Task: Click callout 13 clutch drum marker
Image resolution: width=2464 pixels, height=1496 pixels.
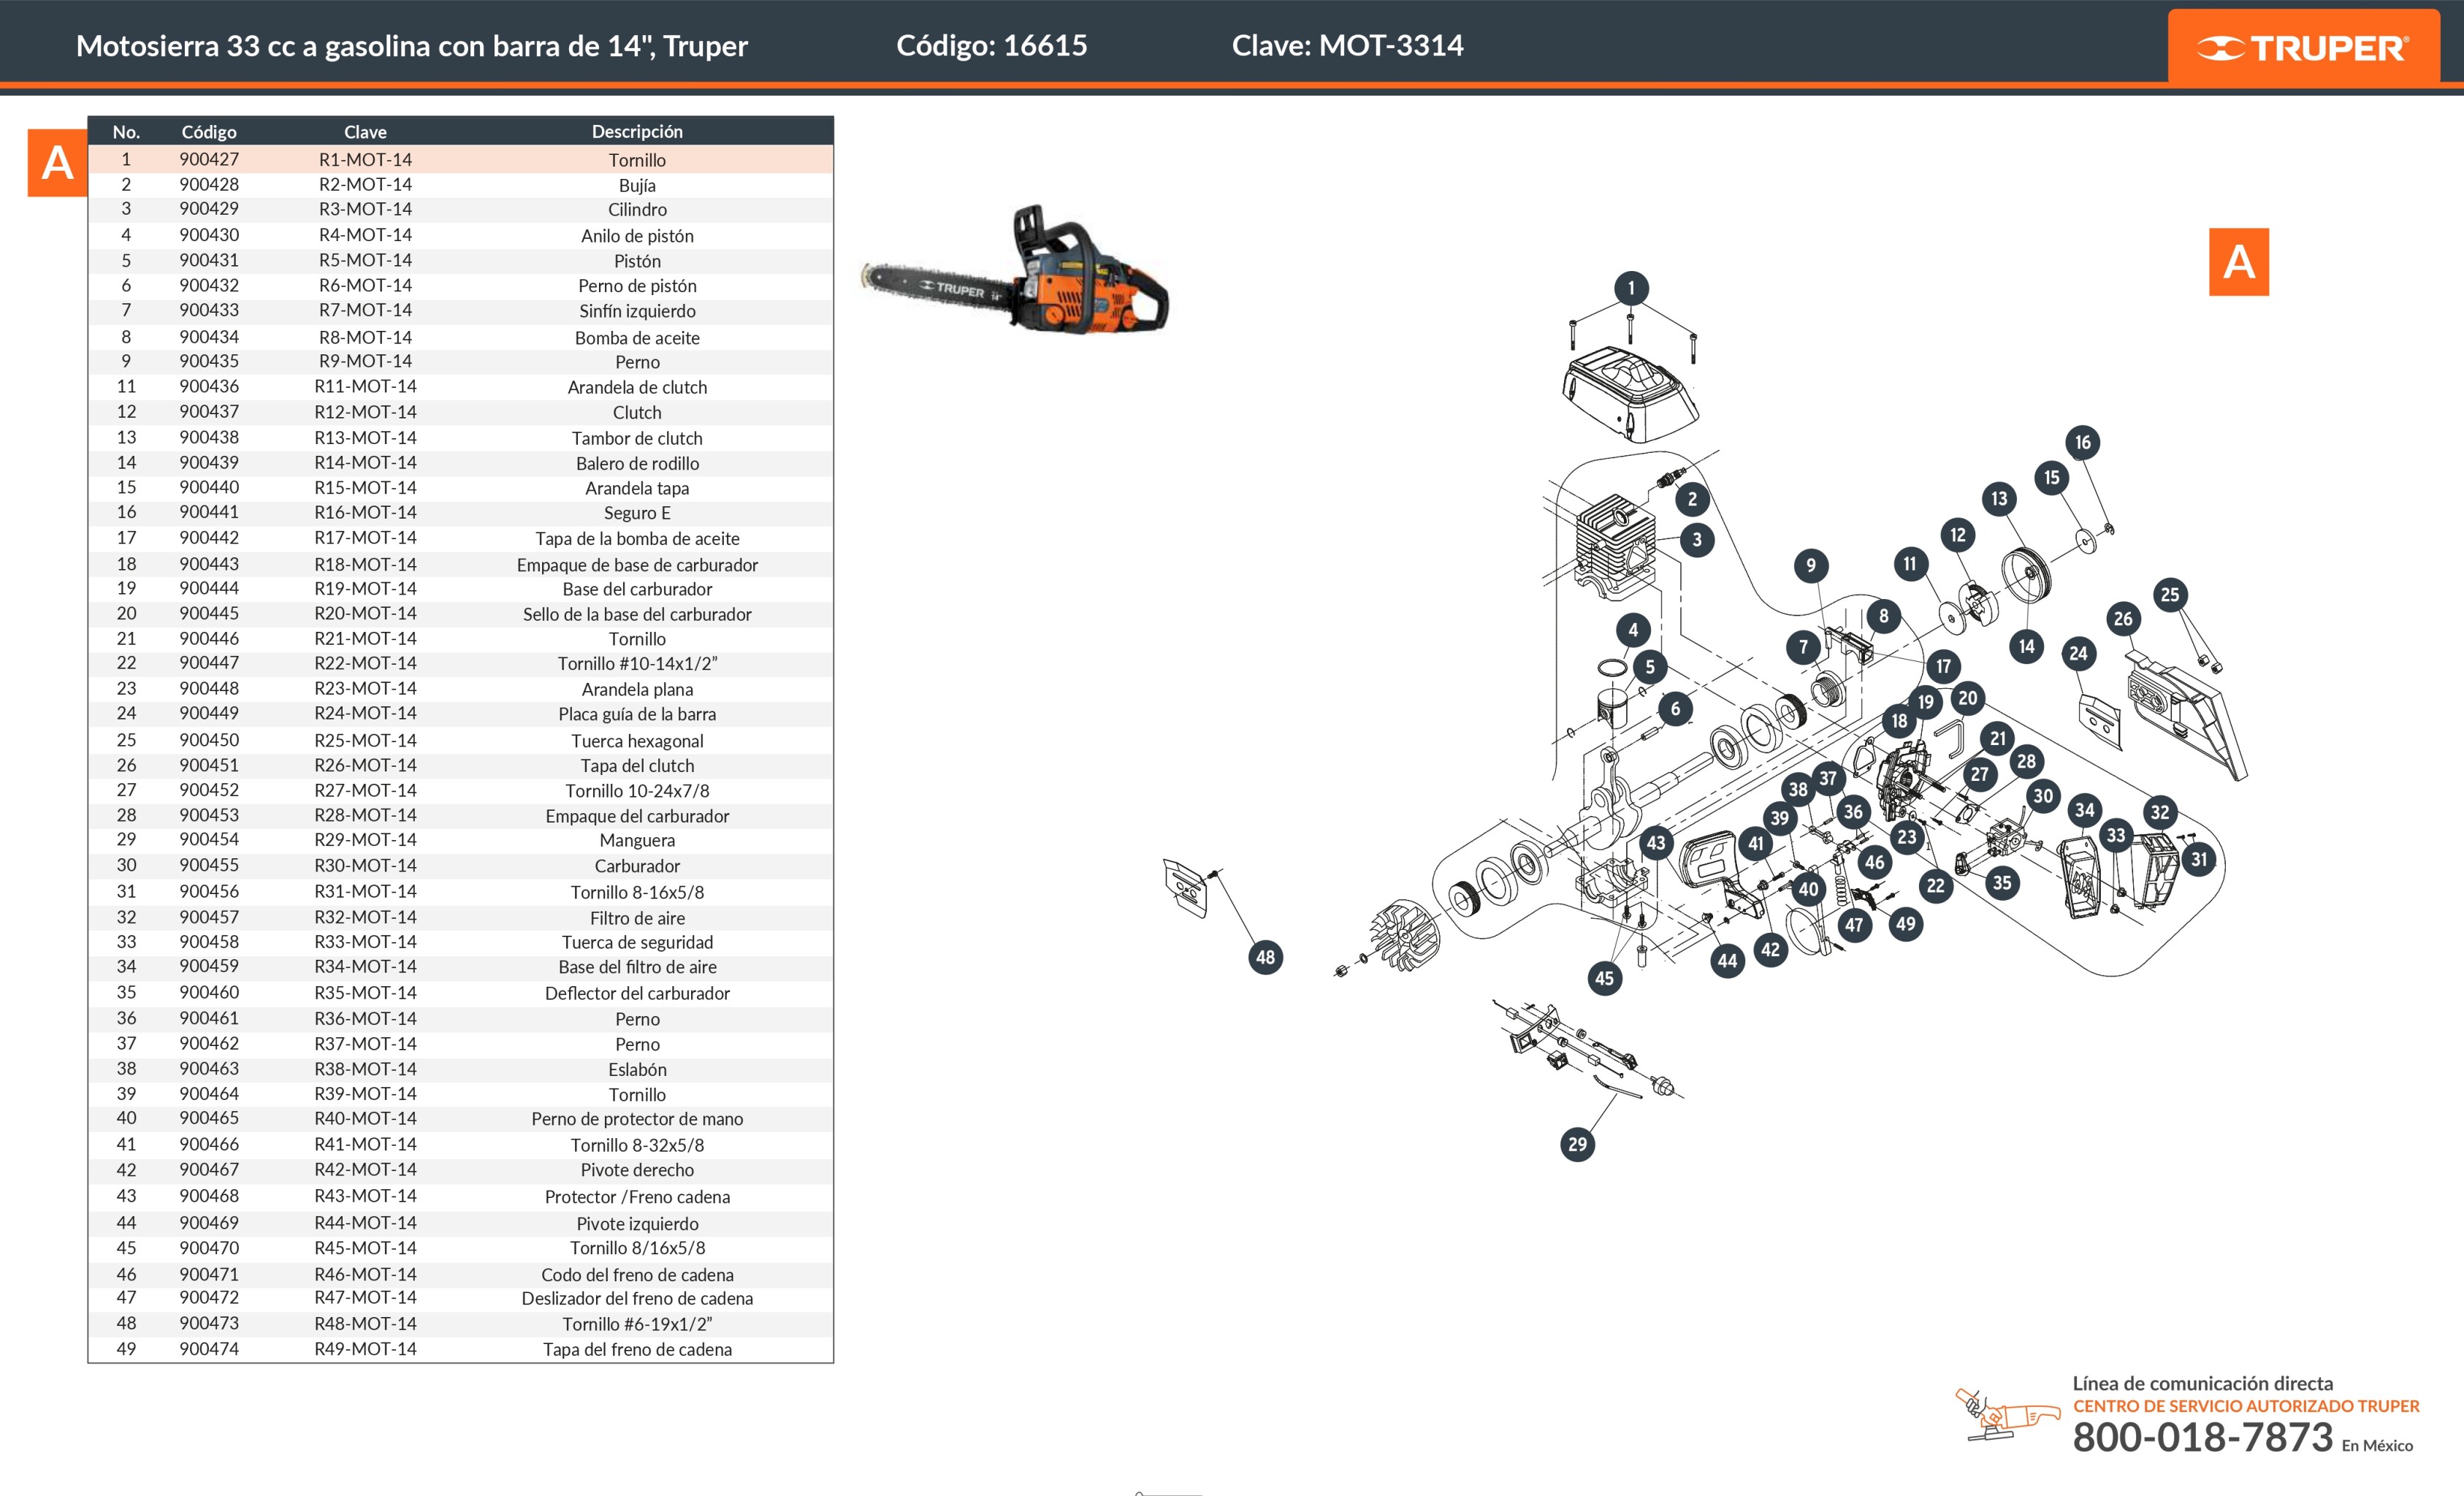Action: click(1998, 498)
